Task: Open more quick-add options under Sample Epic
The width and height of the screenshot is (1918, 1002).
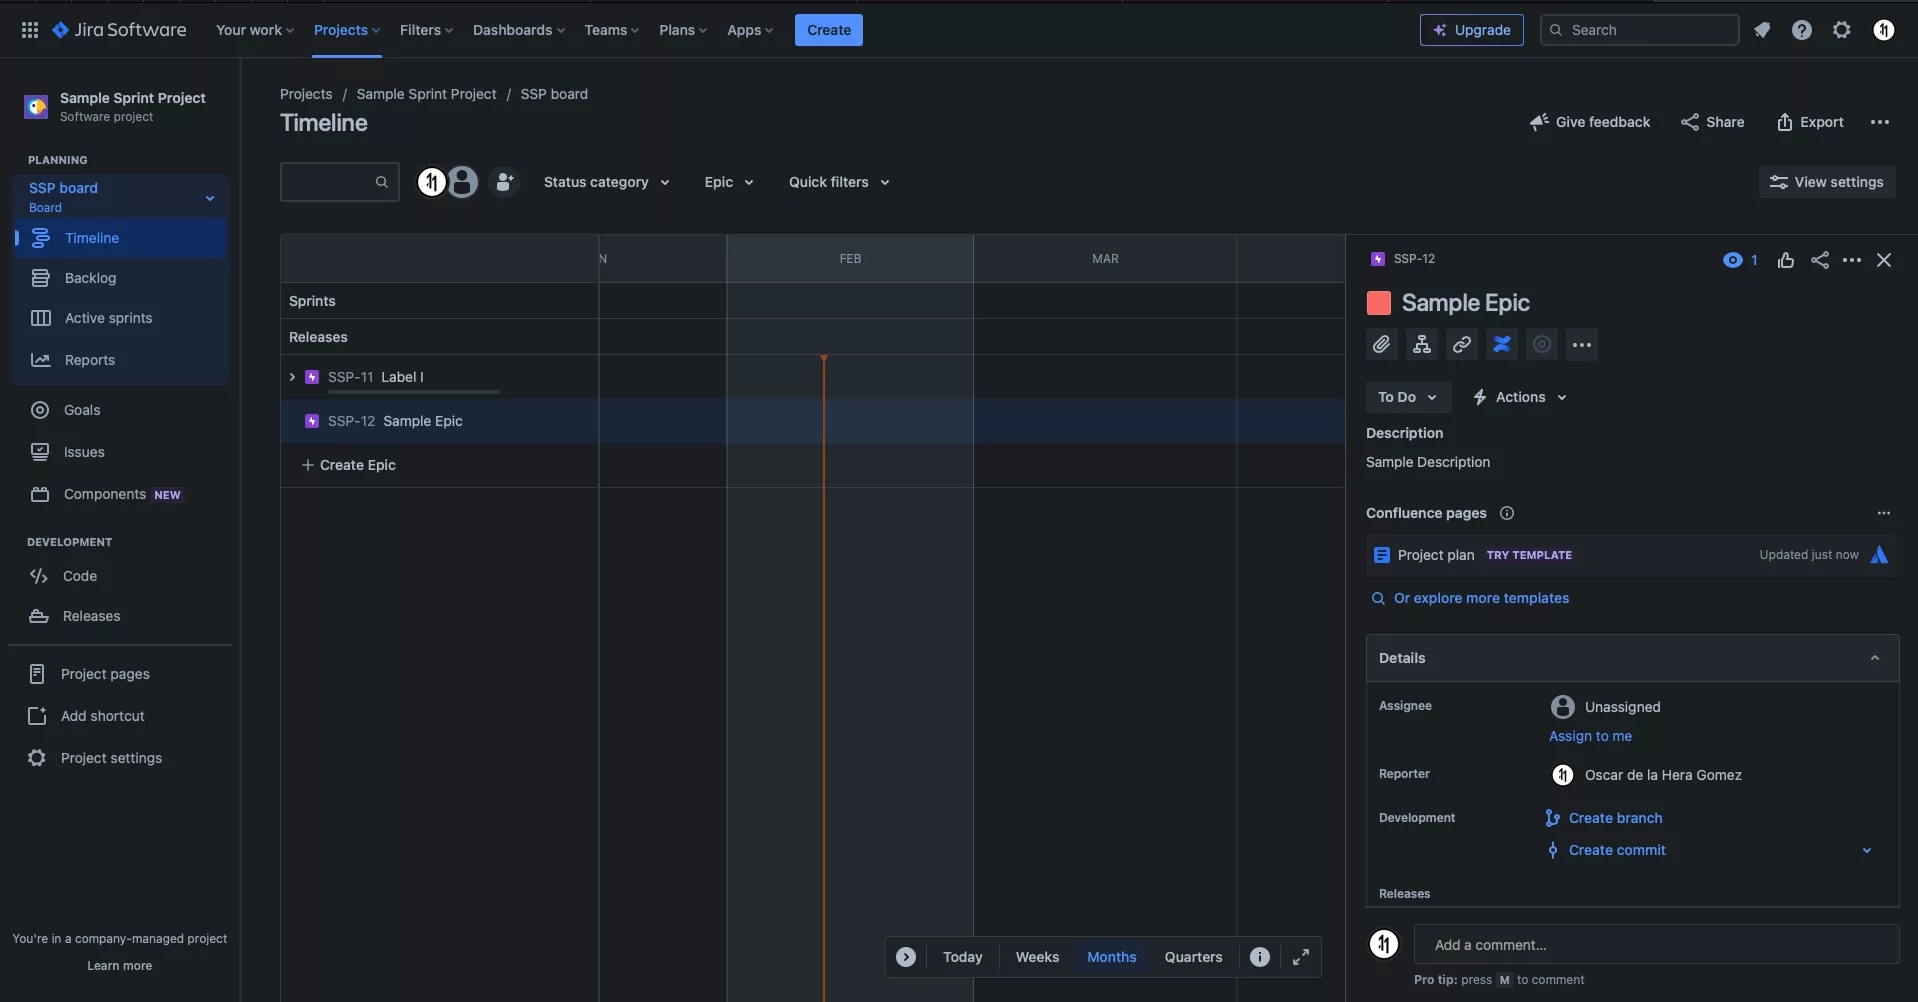Action: coord(1582,344)
